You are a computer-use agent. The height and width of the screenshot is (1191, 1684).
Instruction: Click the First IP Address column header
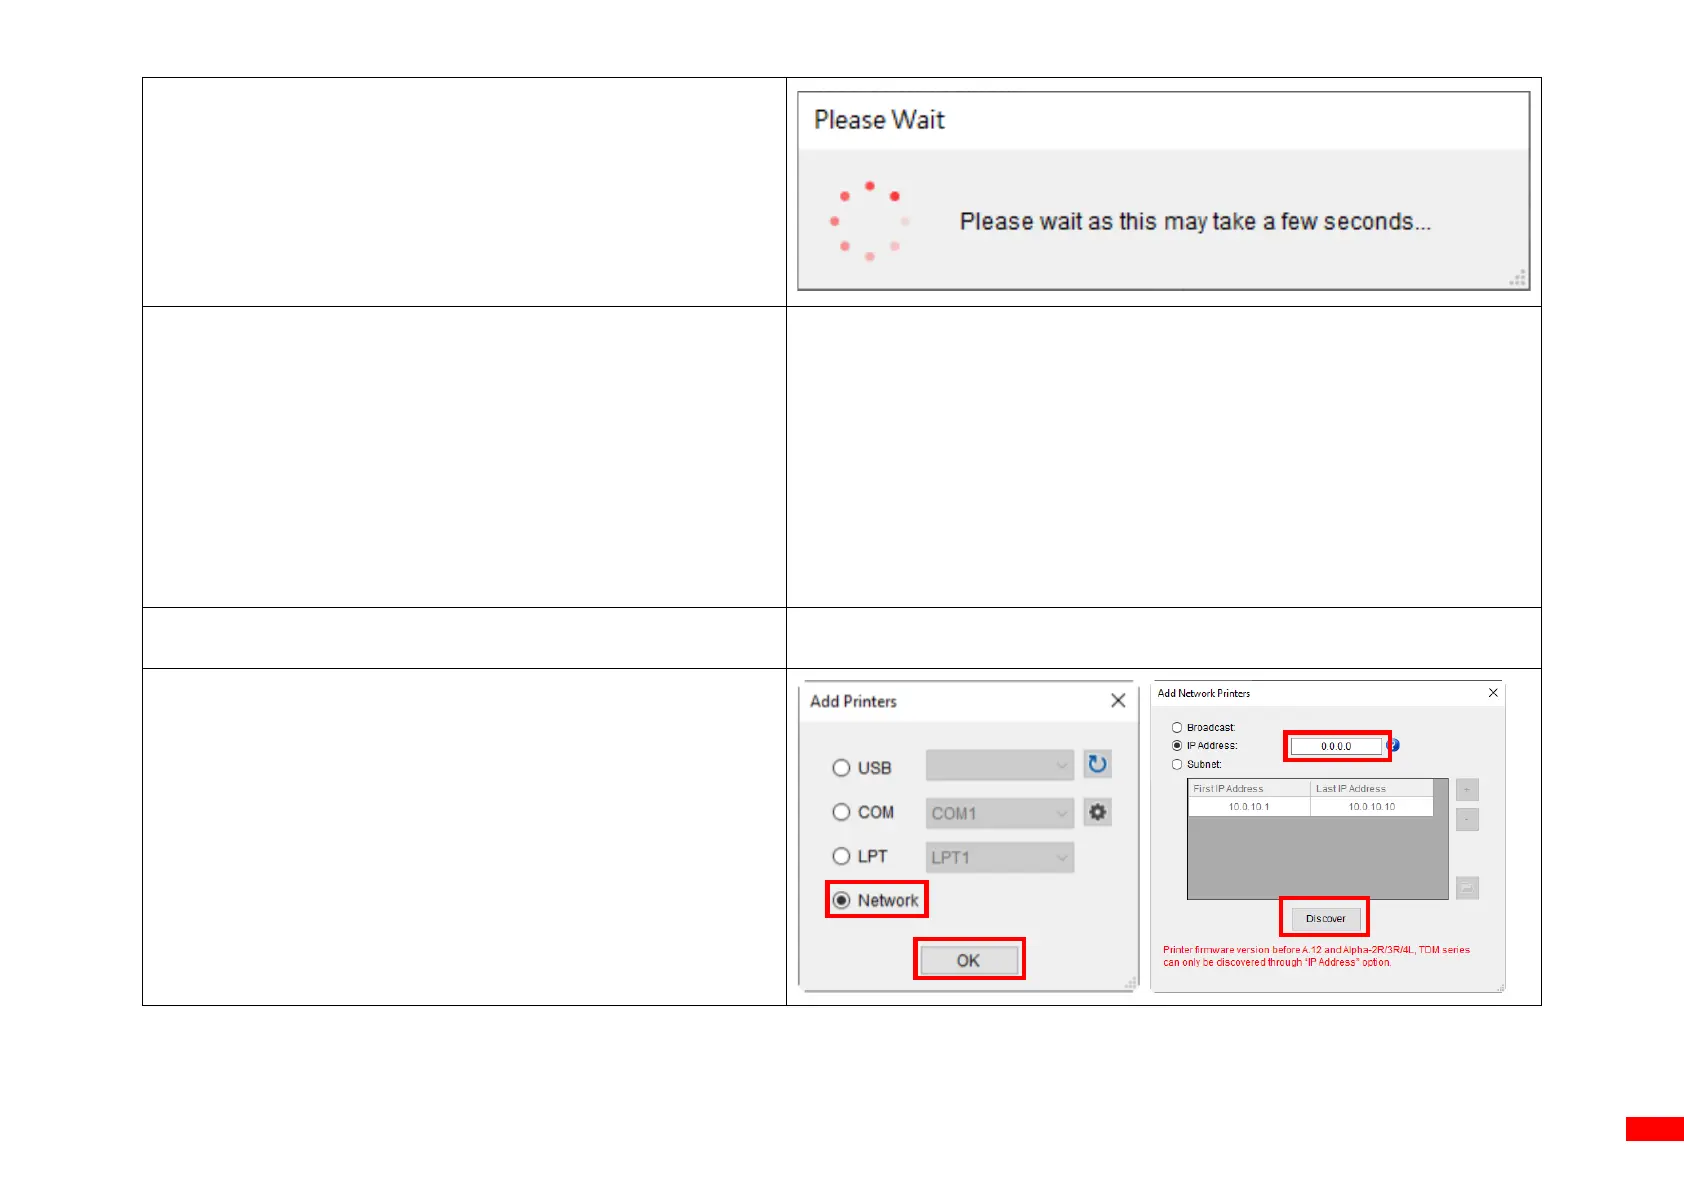pos(1249,788)
